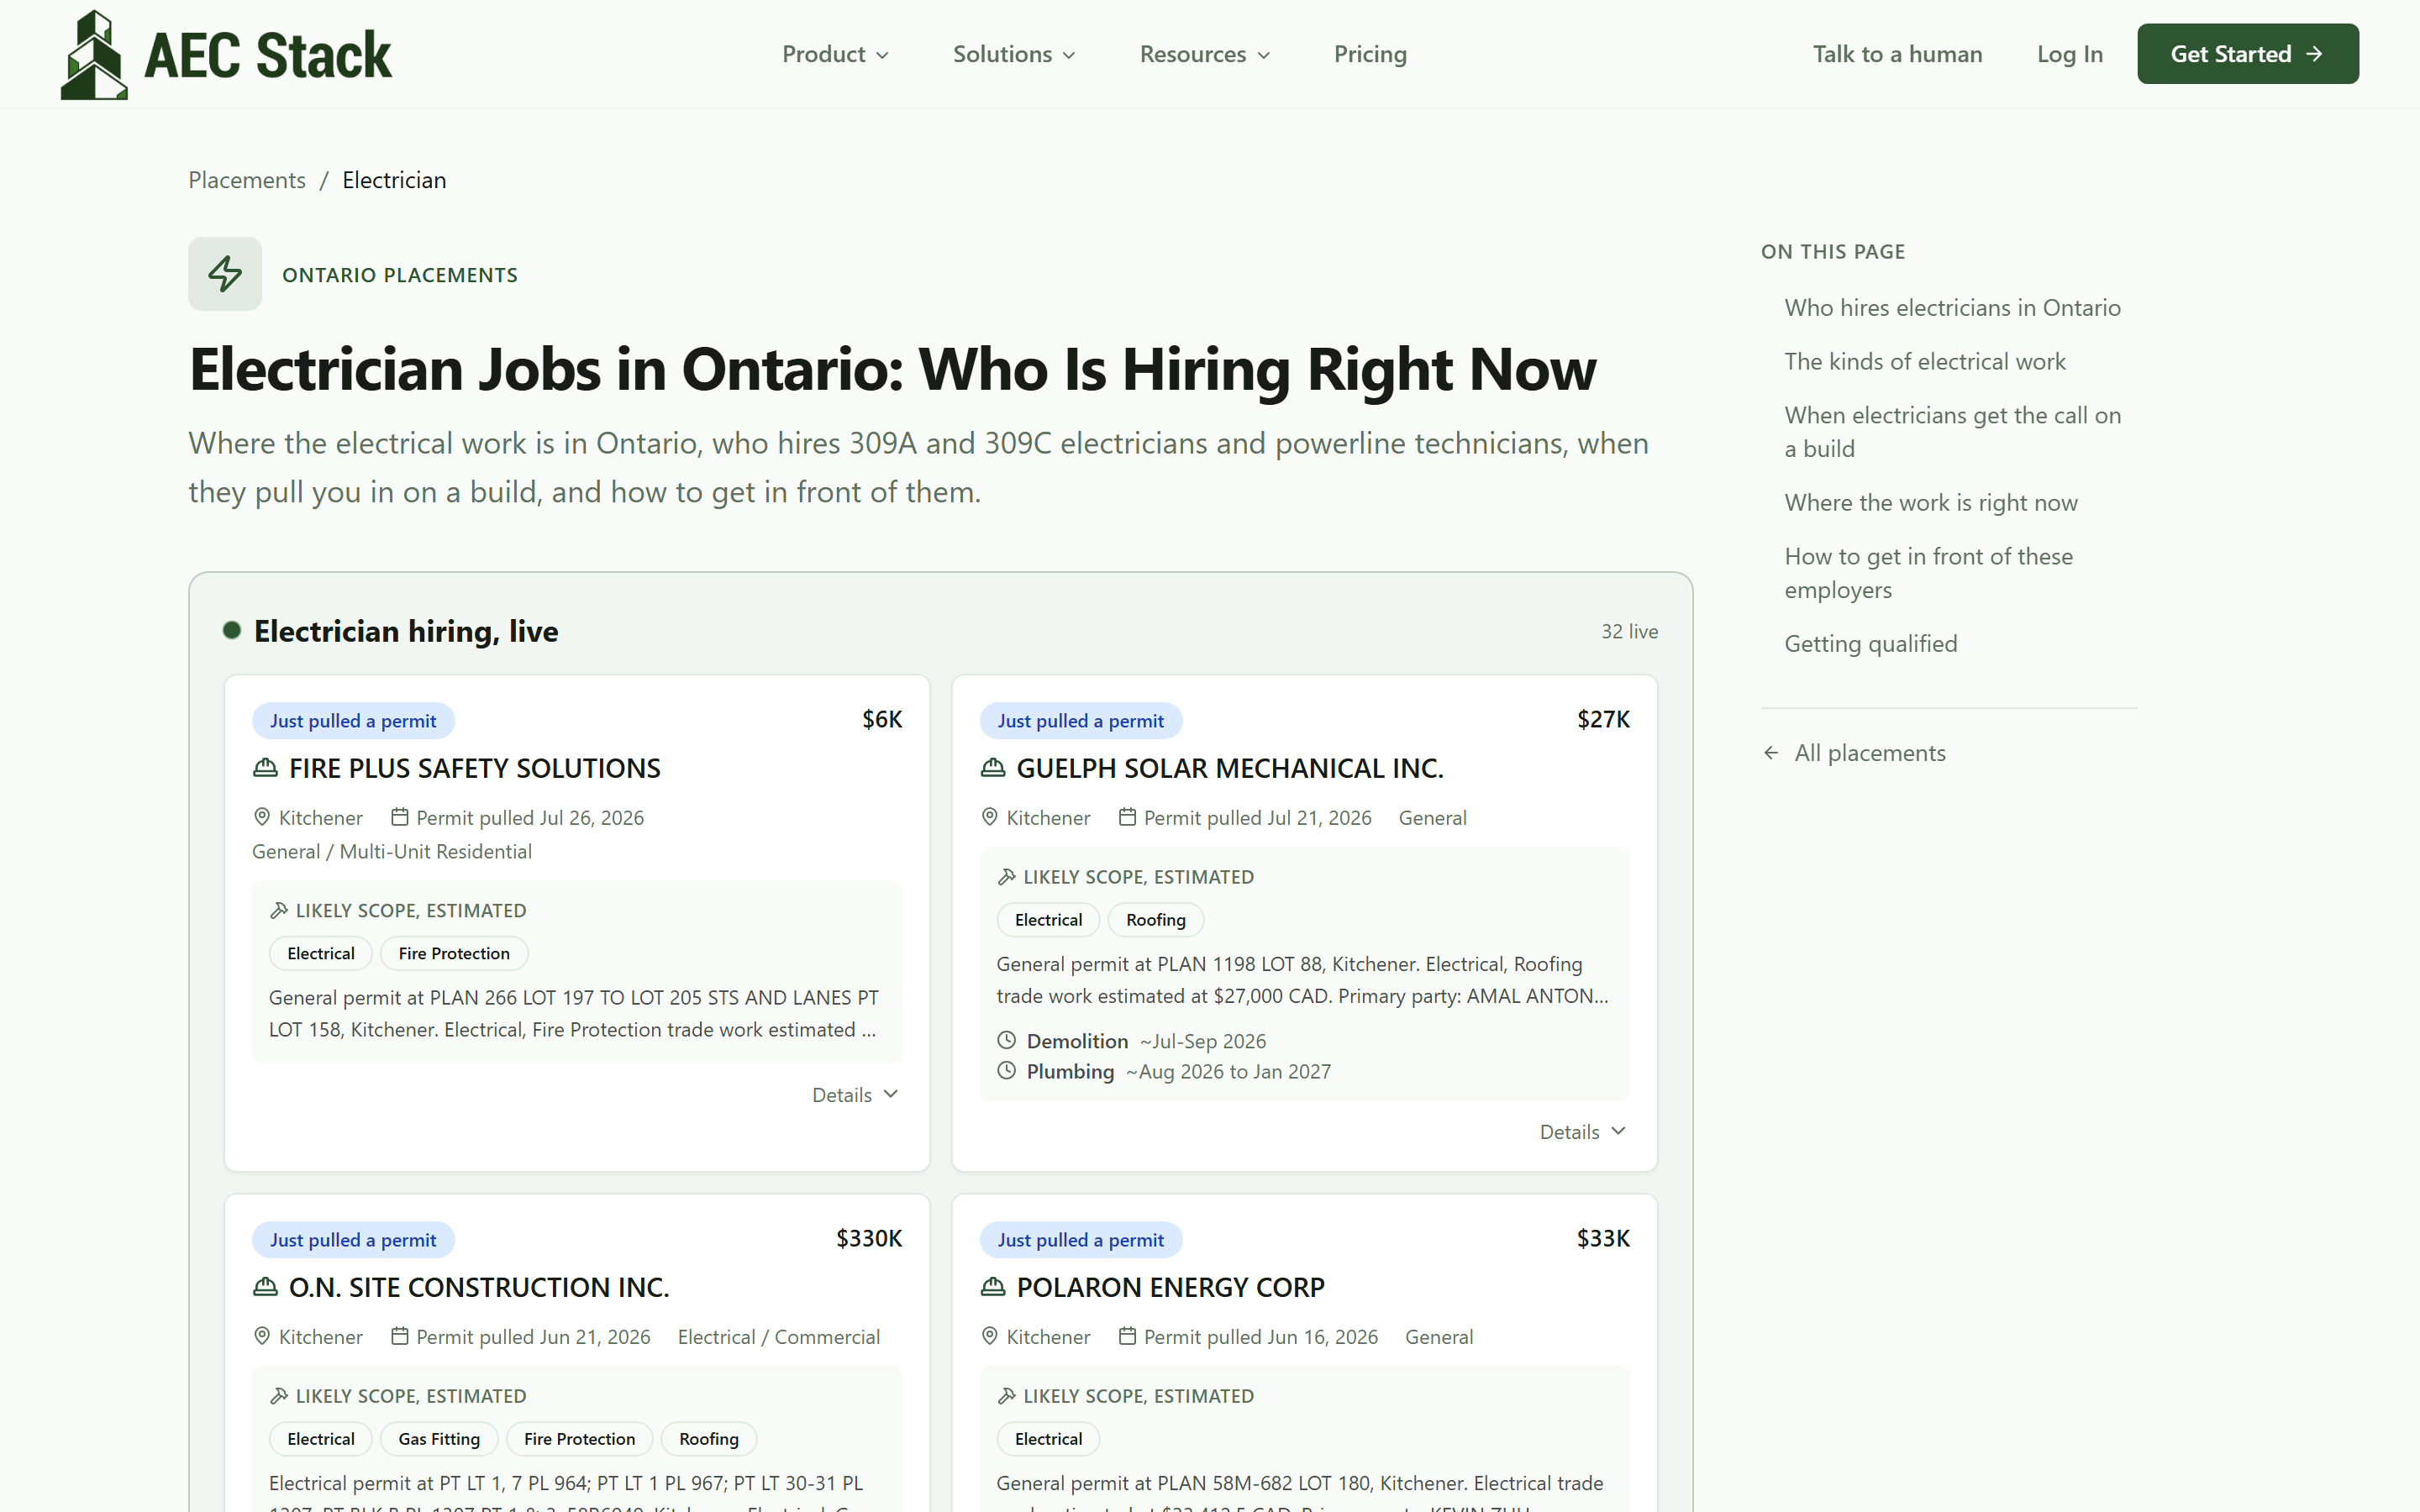
Task: Click the location pin in the O.N. Site Construction card
Action: 262,1336
